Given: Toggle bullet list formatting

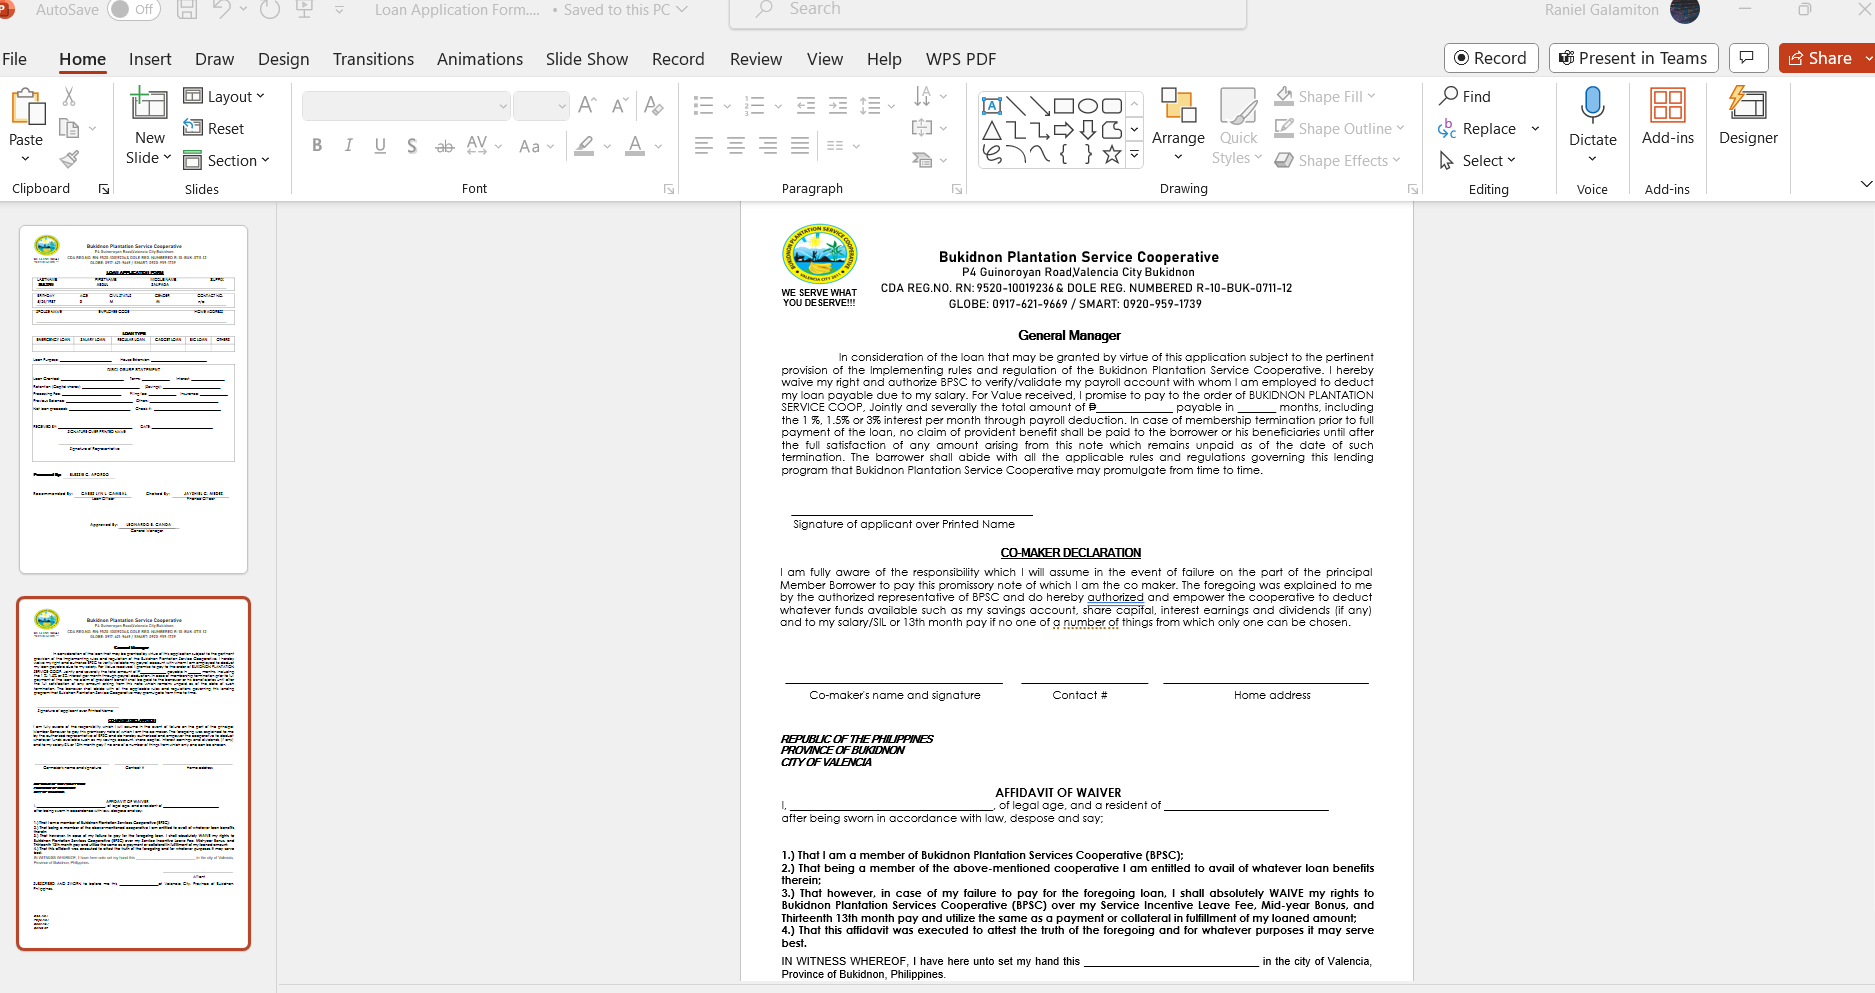Looking at the screenshot, I should [x=705, y=104].
